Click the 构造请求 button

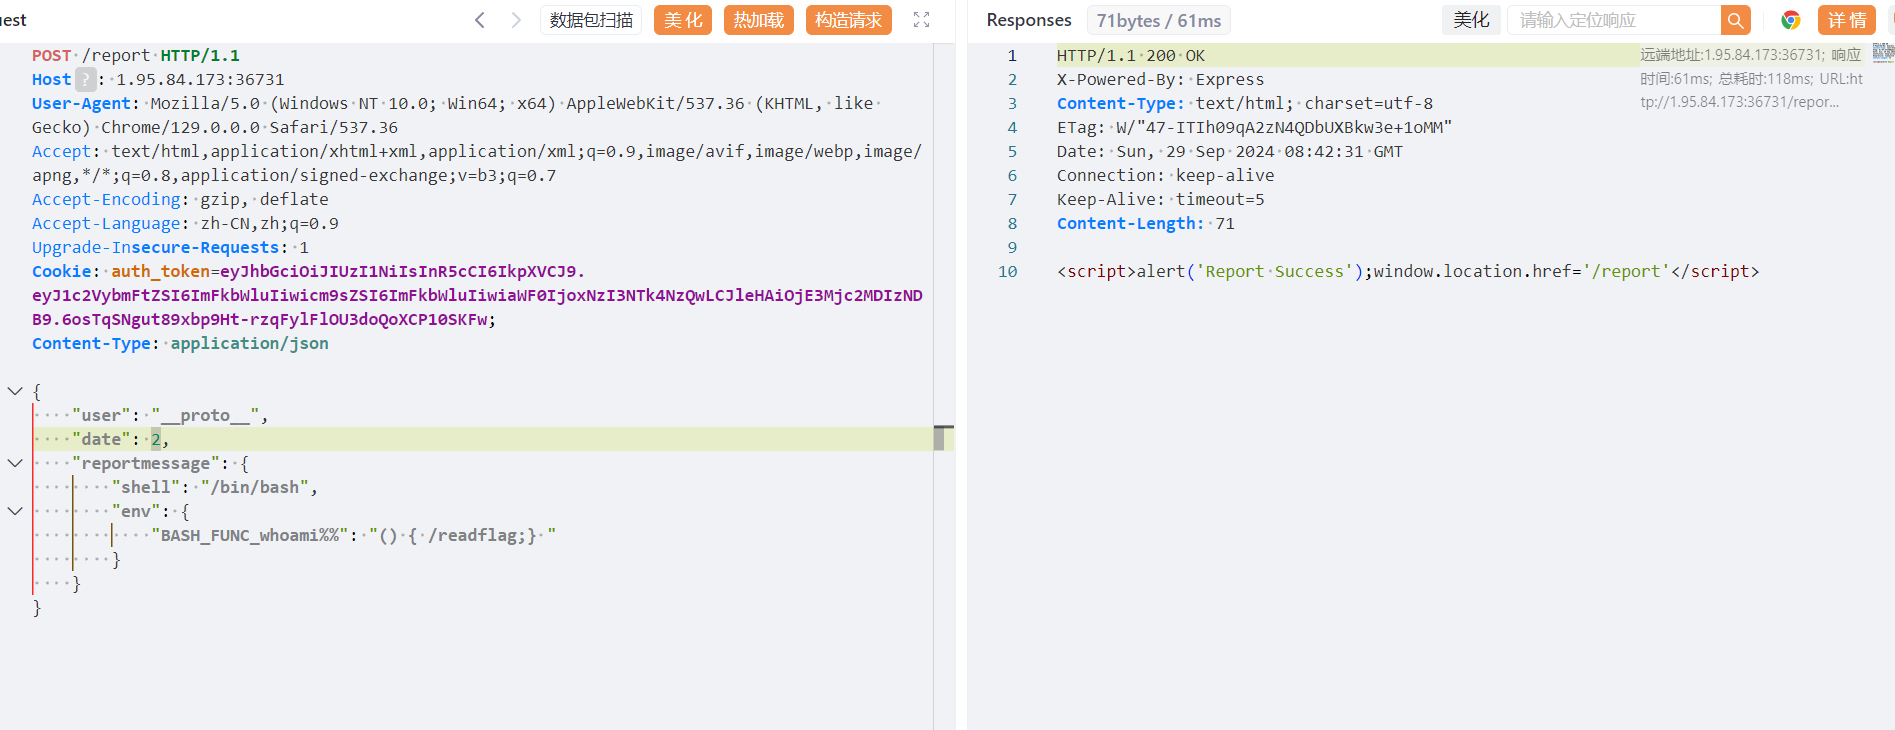coord(849,20)
